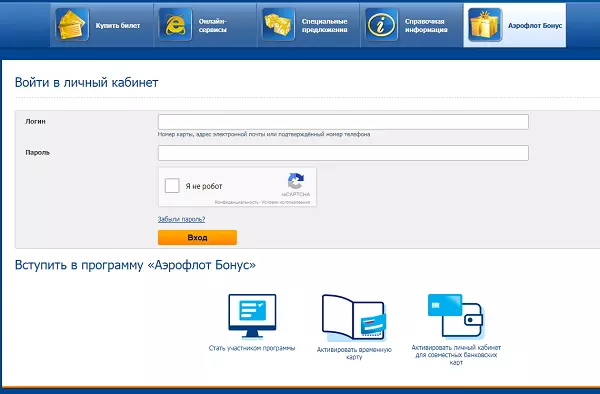Click the hint text «Номер карты, адрес электронной почты...»
The width and height of the screenshot is (600, 394).
(x=264, y=134)
